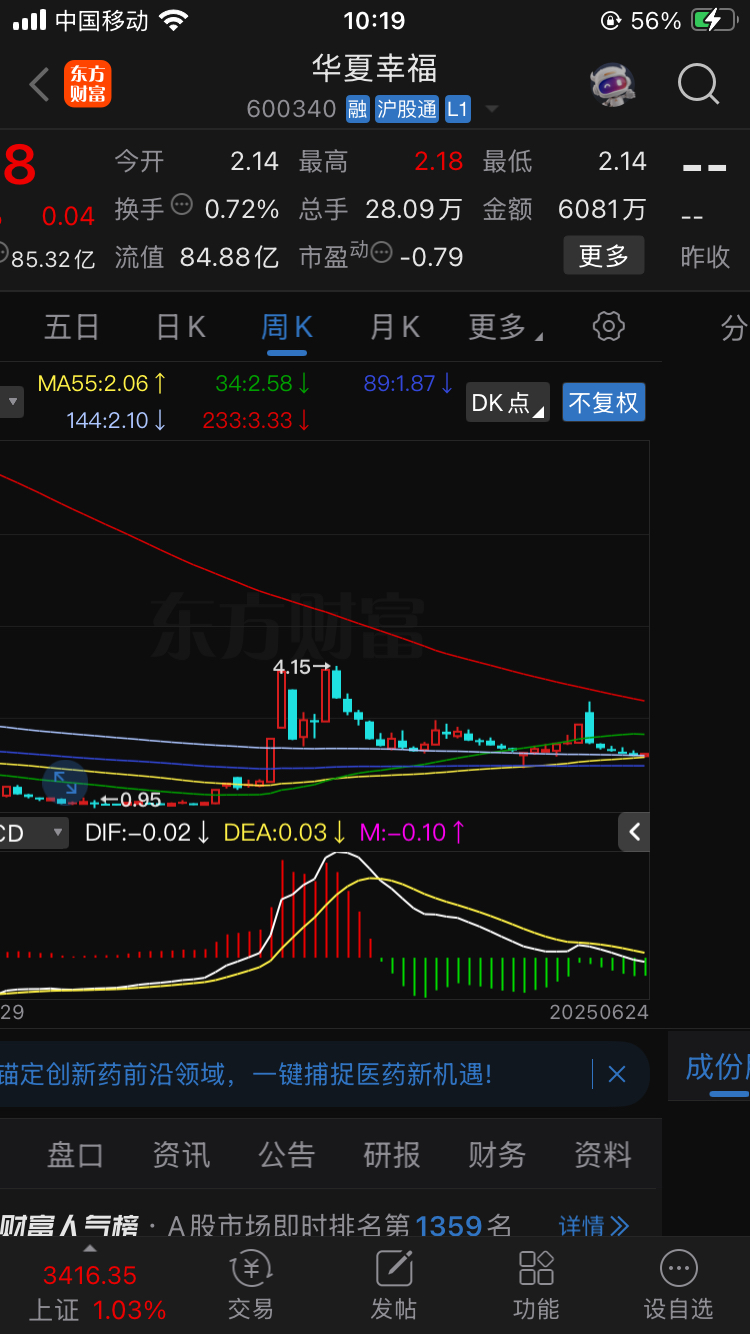Viewport: 750px width, 1334px height.
Task: Tap the L1 level badge
Action: [457, 110]
